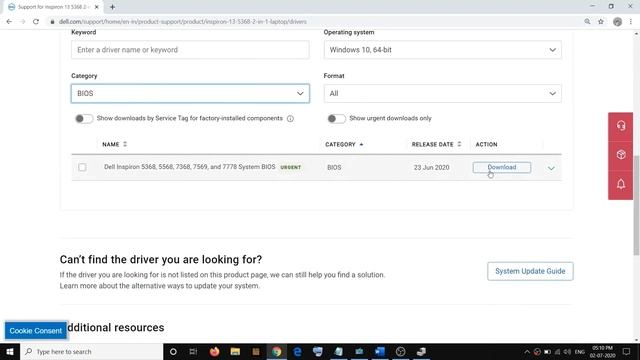
Task: Open the Windows Start menu
Action: point(10,351)
